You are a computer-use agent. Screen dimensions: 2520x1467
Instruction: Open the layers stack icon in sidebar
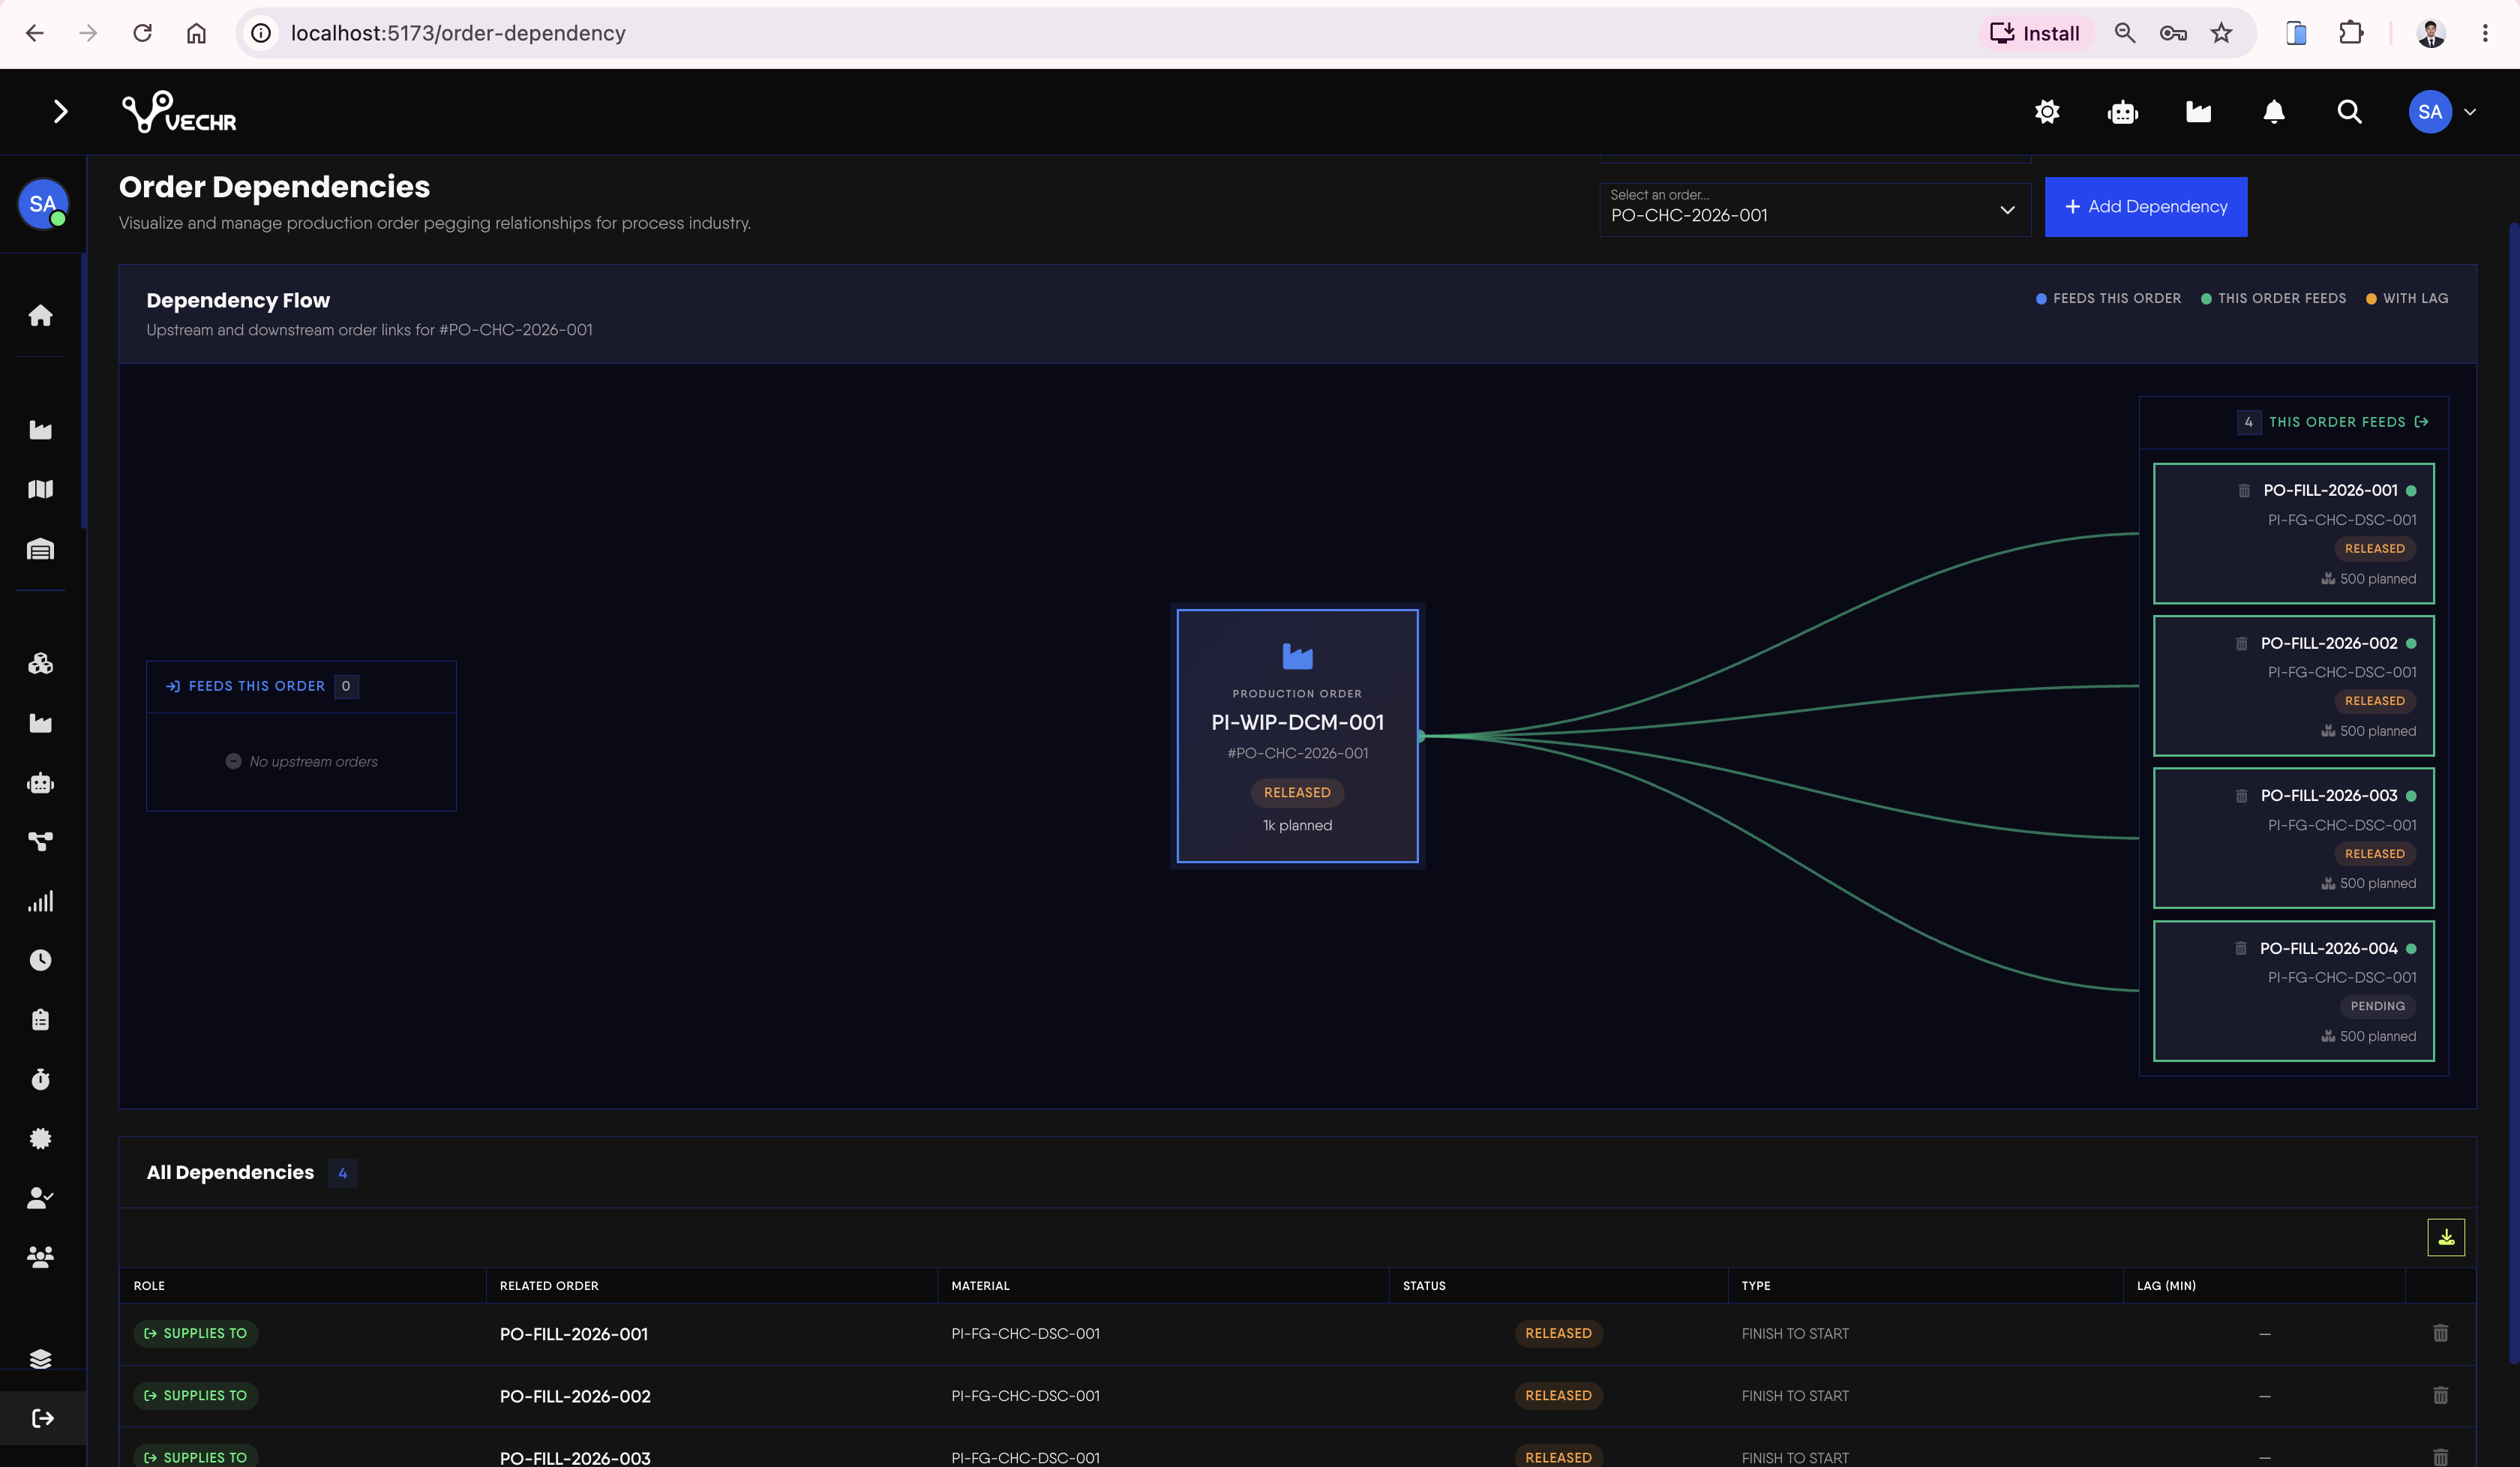(x=40, y=1359)
